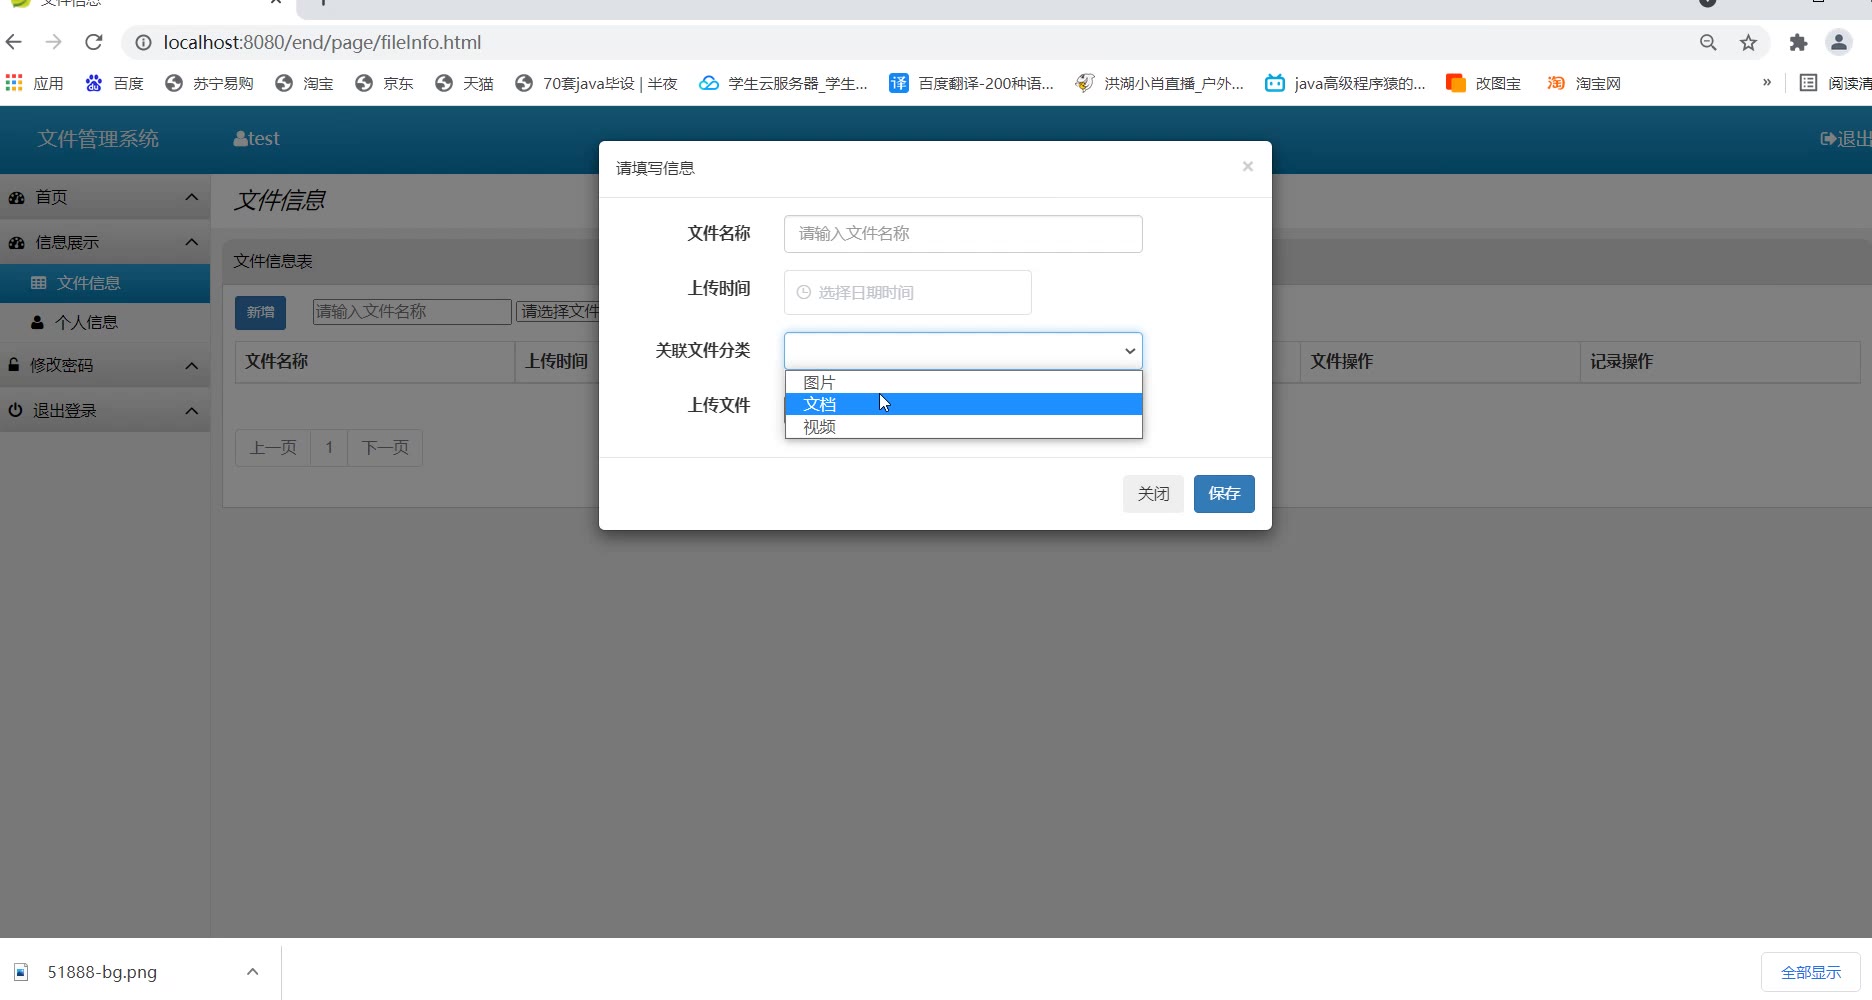Expand the 退出登录 sidebar section chevron
This screenshot has height=1000, width=1872.
(191, 411)
